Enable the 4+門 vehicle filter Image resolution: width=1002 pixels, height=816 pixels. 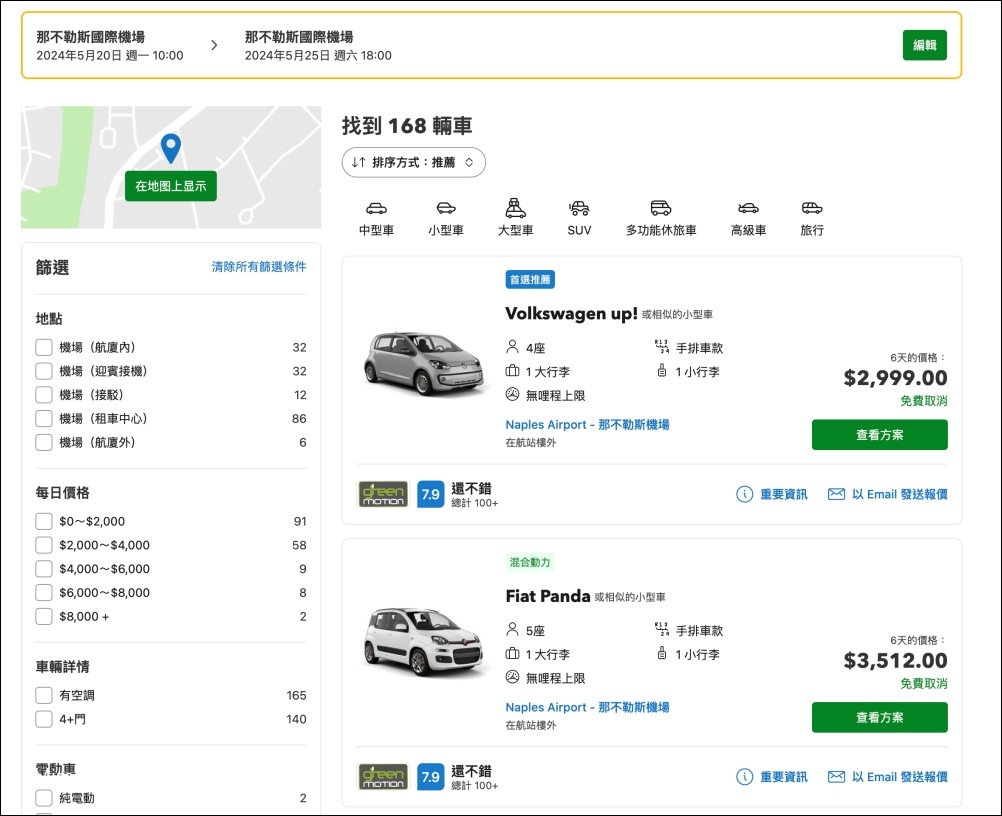pyautogui.click(x=43, y=719)
